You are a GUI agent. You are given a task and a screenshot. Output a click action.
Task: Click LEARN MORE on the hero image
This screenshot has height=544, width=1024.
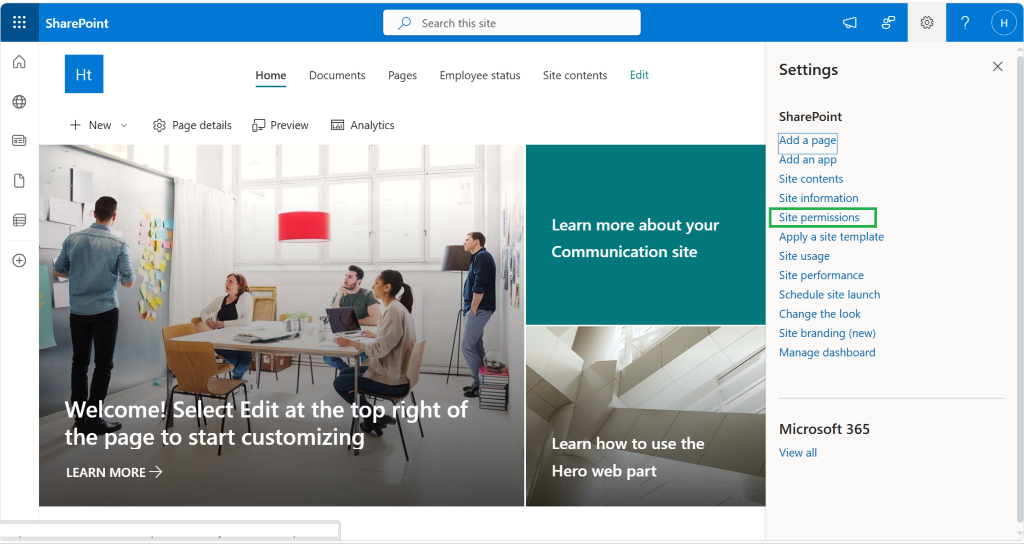(x=114, y=472)
